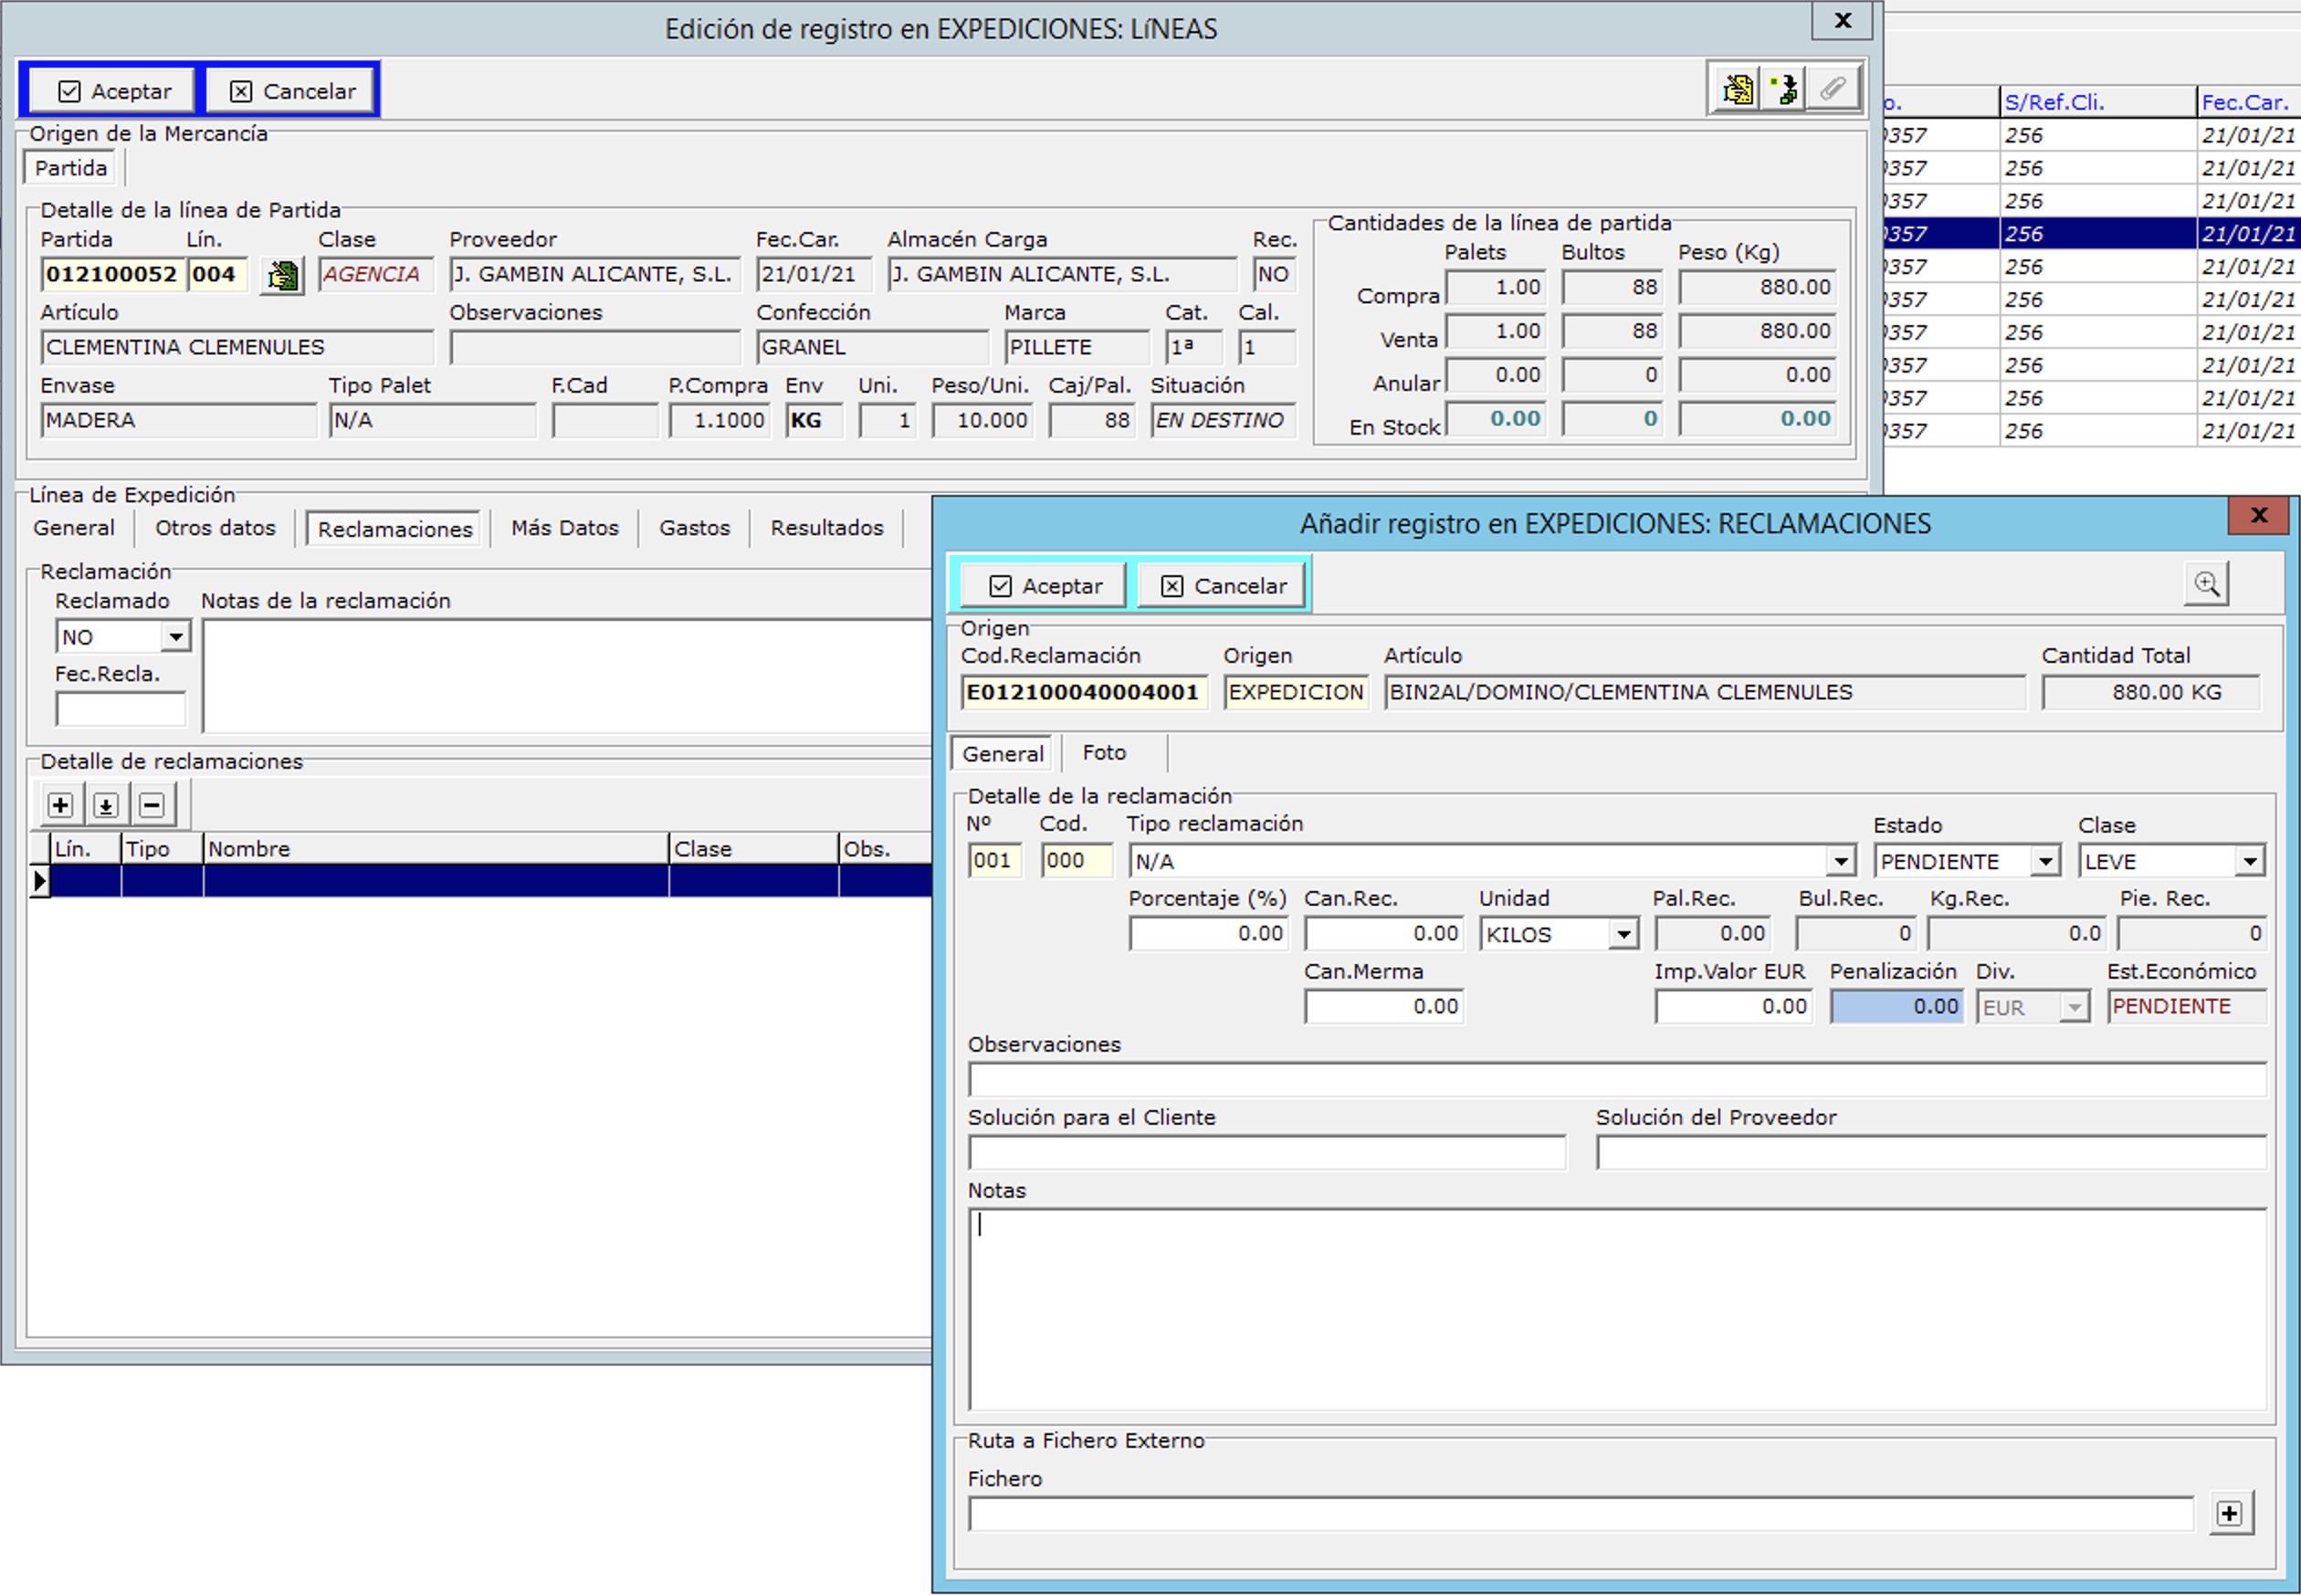Screen dimensions: 2301x1596
Task: Click the magnifier zoom icon in Reclamaciones dialog
Action: tap(2206, 584)
